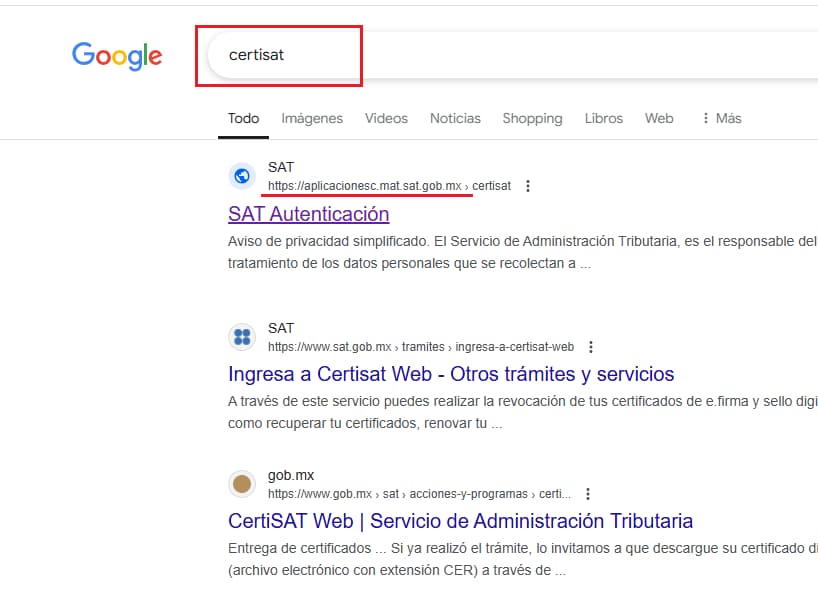Click the snippet about revocación de certificados
Image resolution: width=818 pixels, height=599 pixels.
point(522,412)
